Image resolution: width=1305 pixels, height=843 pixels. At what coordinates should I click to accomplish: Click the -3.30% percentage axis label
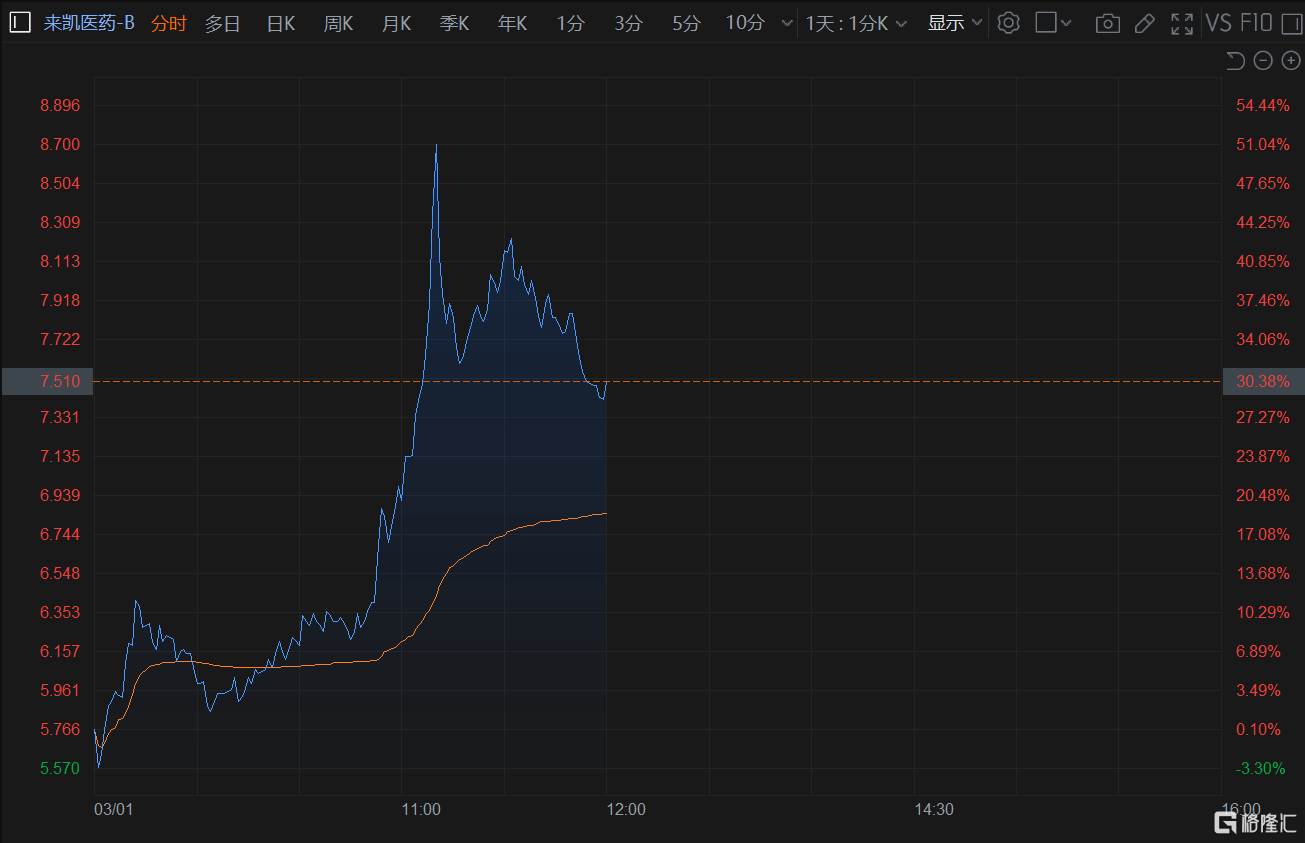coord(1263,768)
